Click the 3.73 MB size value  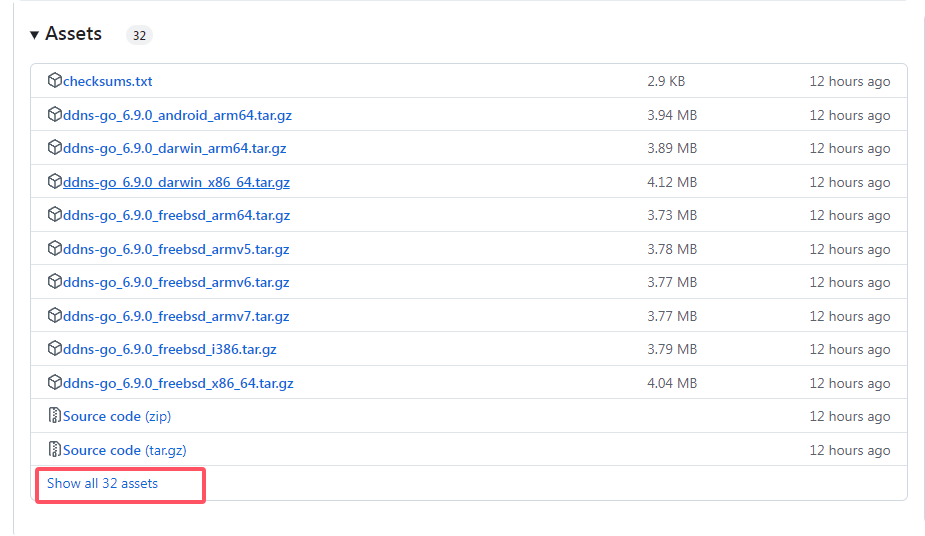(x=672, y=215)
